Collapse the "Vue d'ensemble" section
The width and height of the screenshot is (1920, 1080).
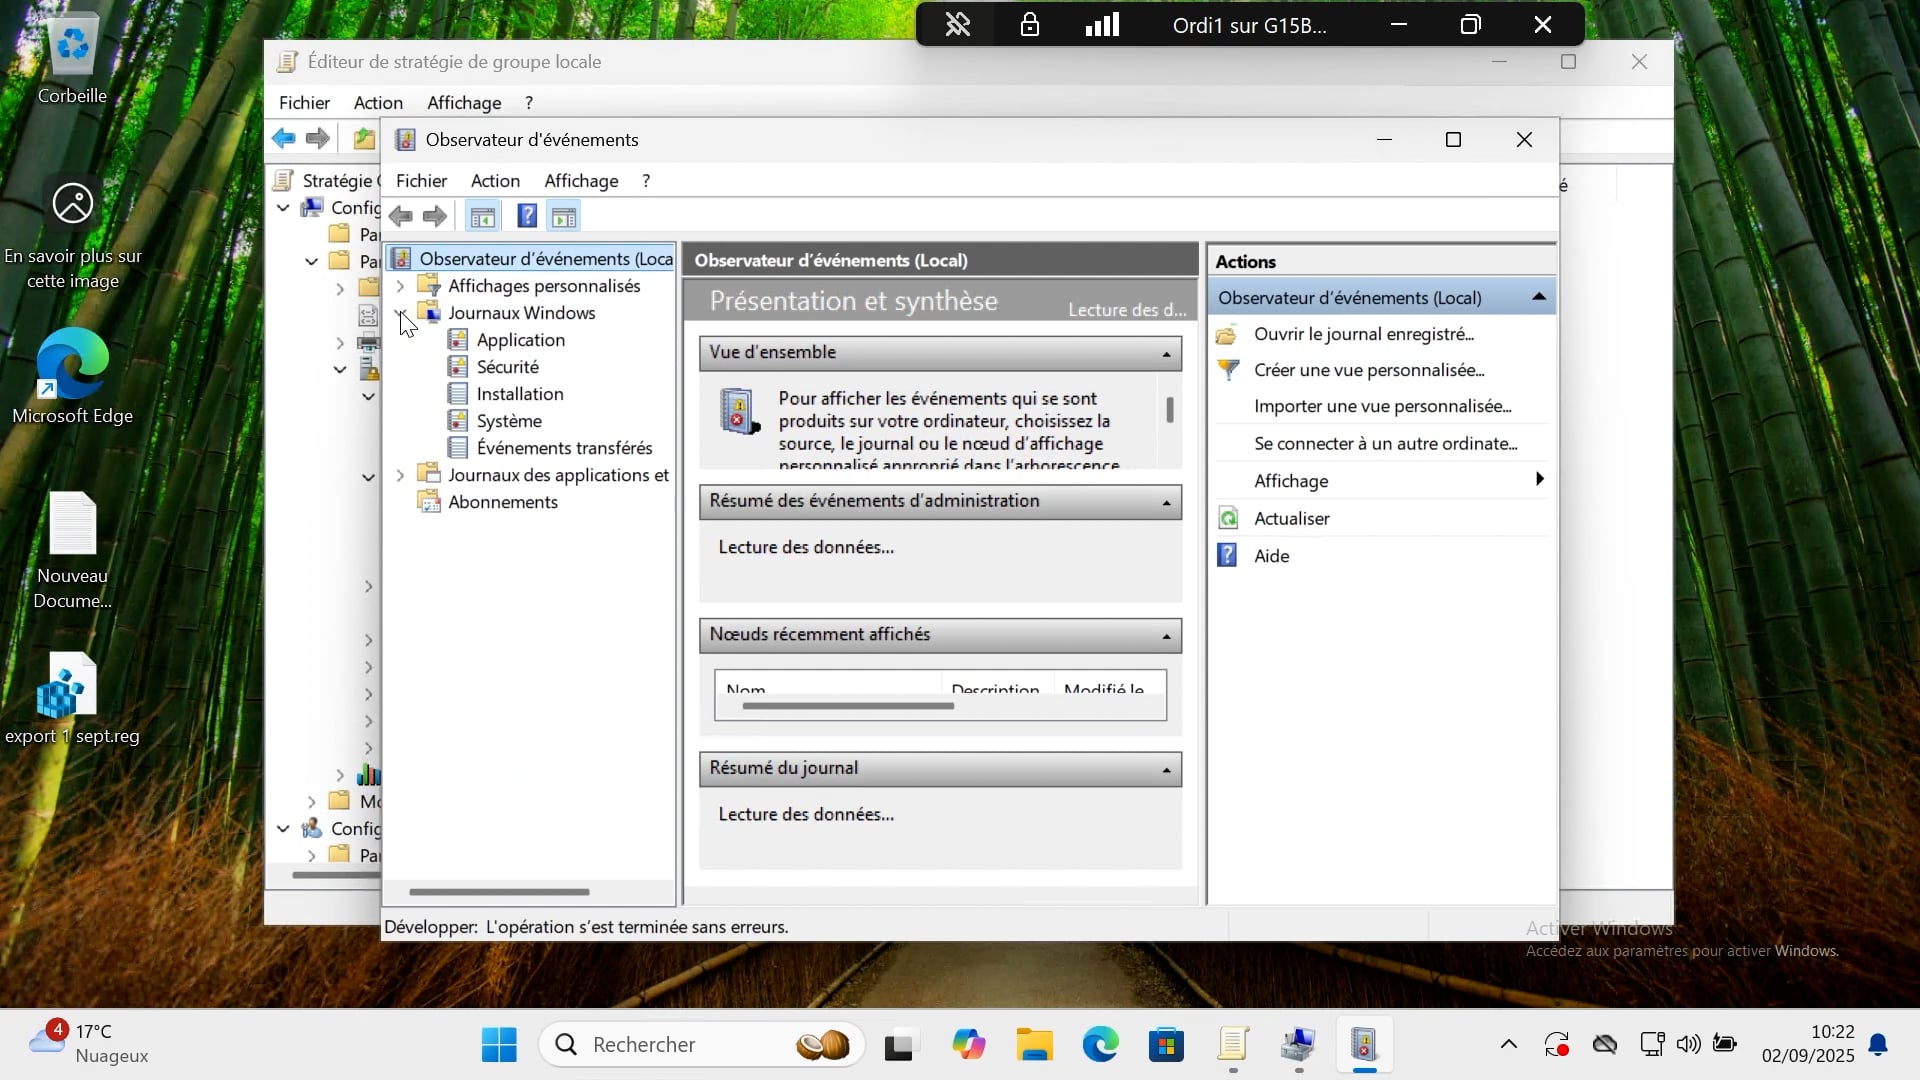coord(1164,352)
